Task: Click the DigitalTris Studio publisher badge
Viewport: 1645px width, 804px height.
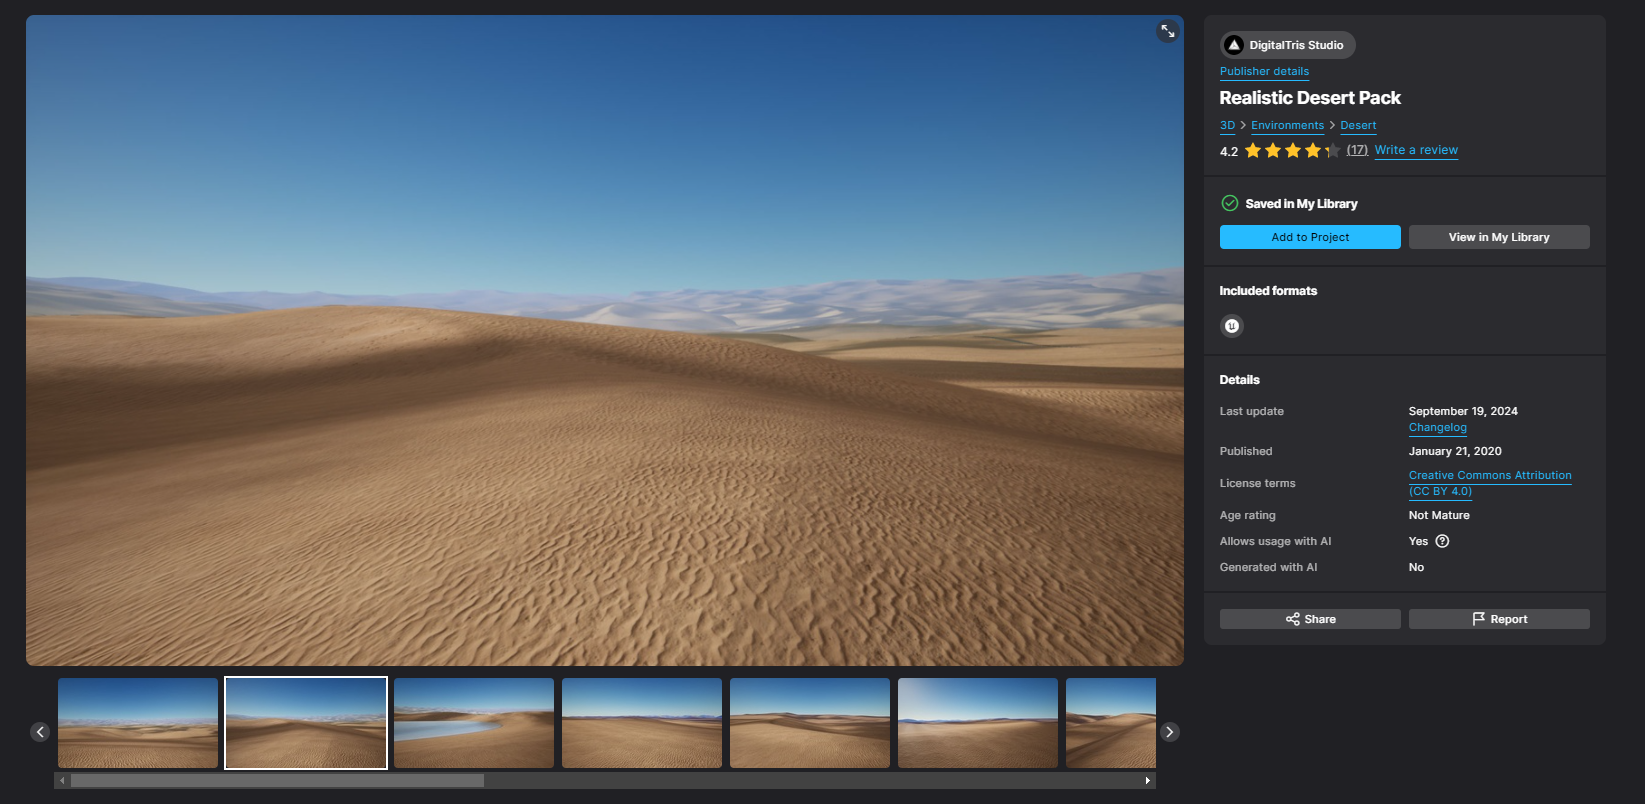Action: pos(1287,45)
